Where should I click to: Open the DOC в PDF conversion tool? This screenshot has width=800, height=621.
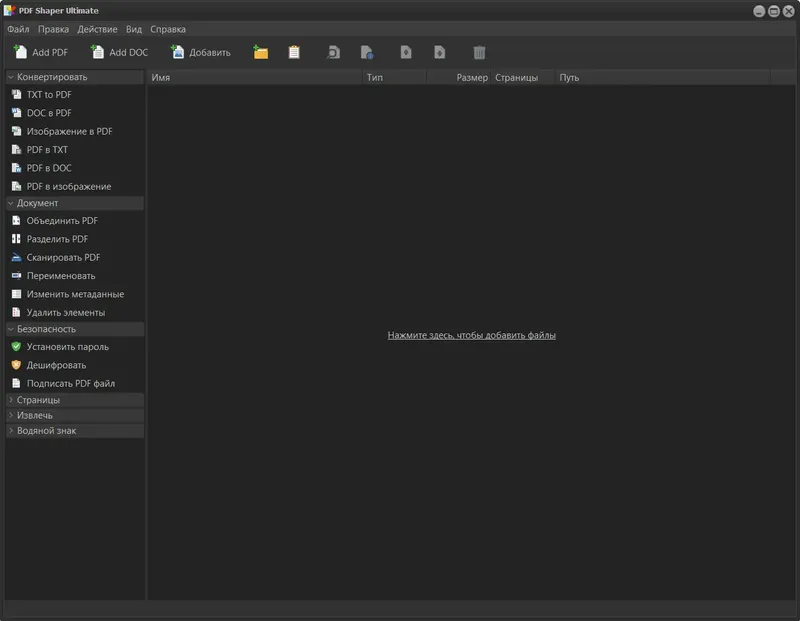[44, 112]
